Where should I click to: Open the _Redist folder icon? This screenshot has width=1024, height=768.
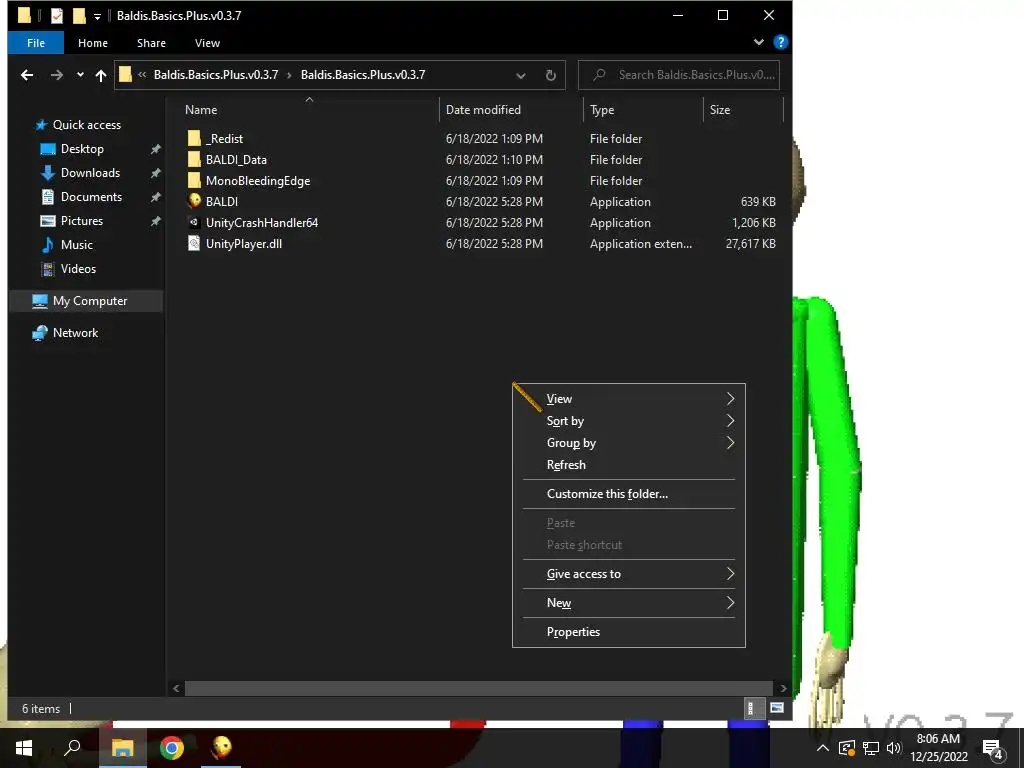point(194,138)
